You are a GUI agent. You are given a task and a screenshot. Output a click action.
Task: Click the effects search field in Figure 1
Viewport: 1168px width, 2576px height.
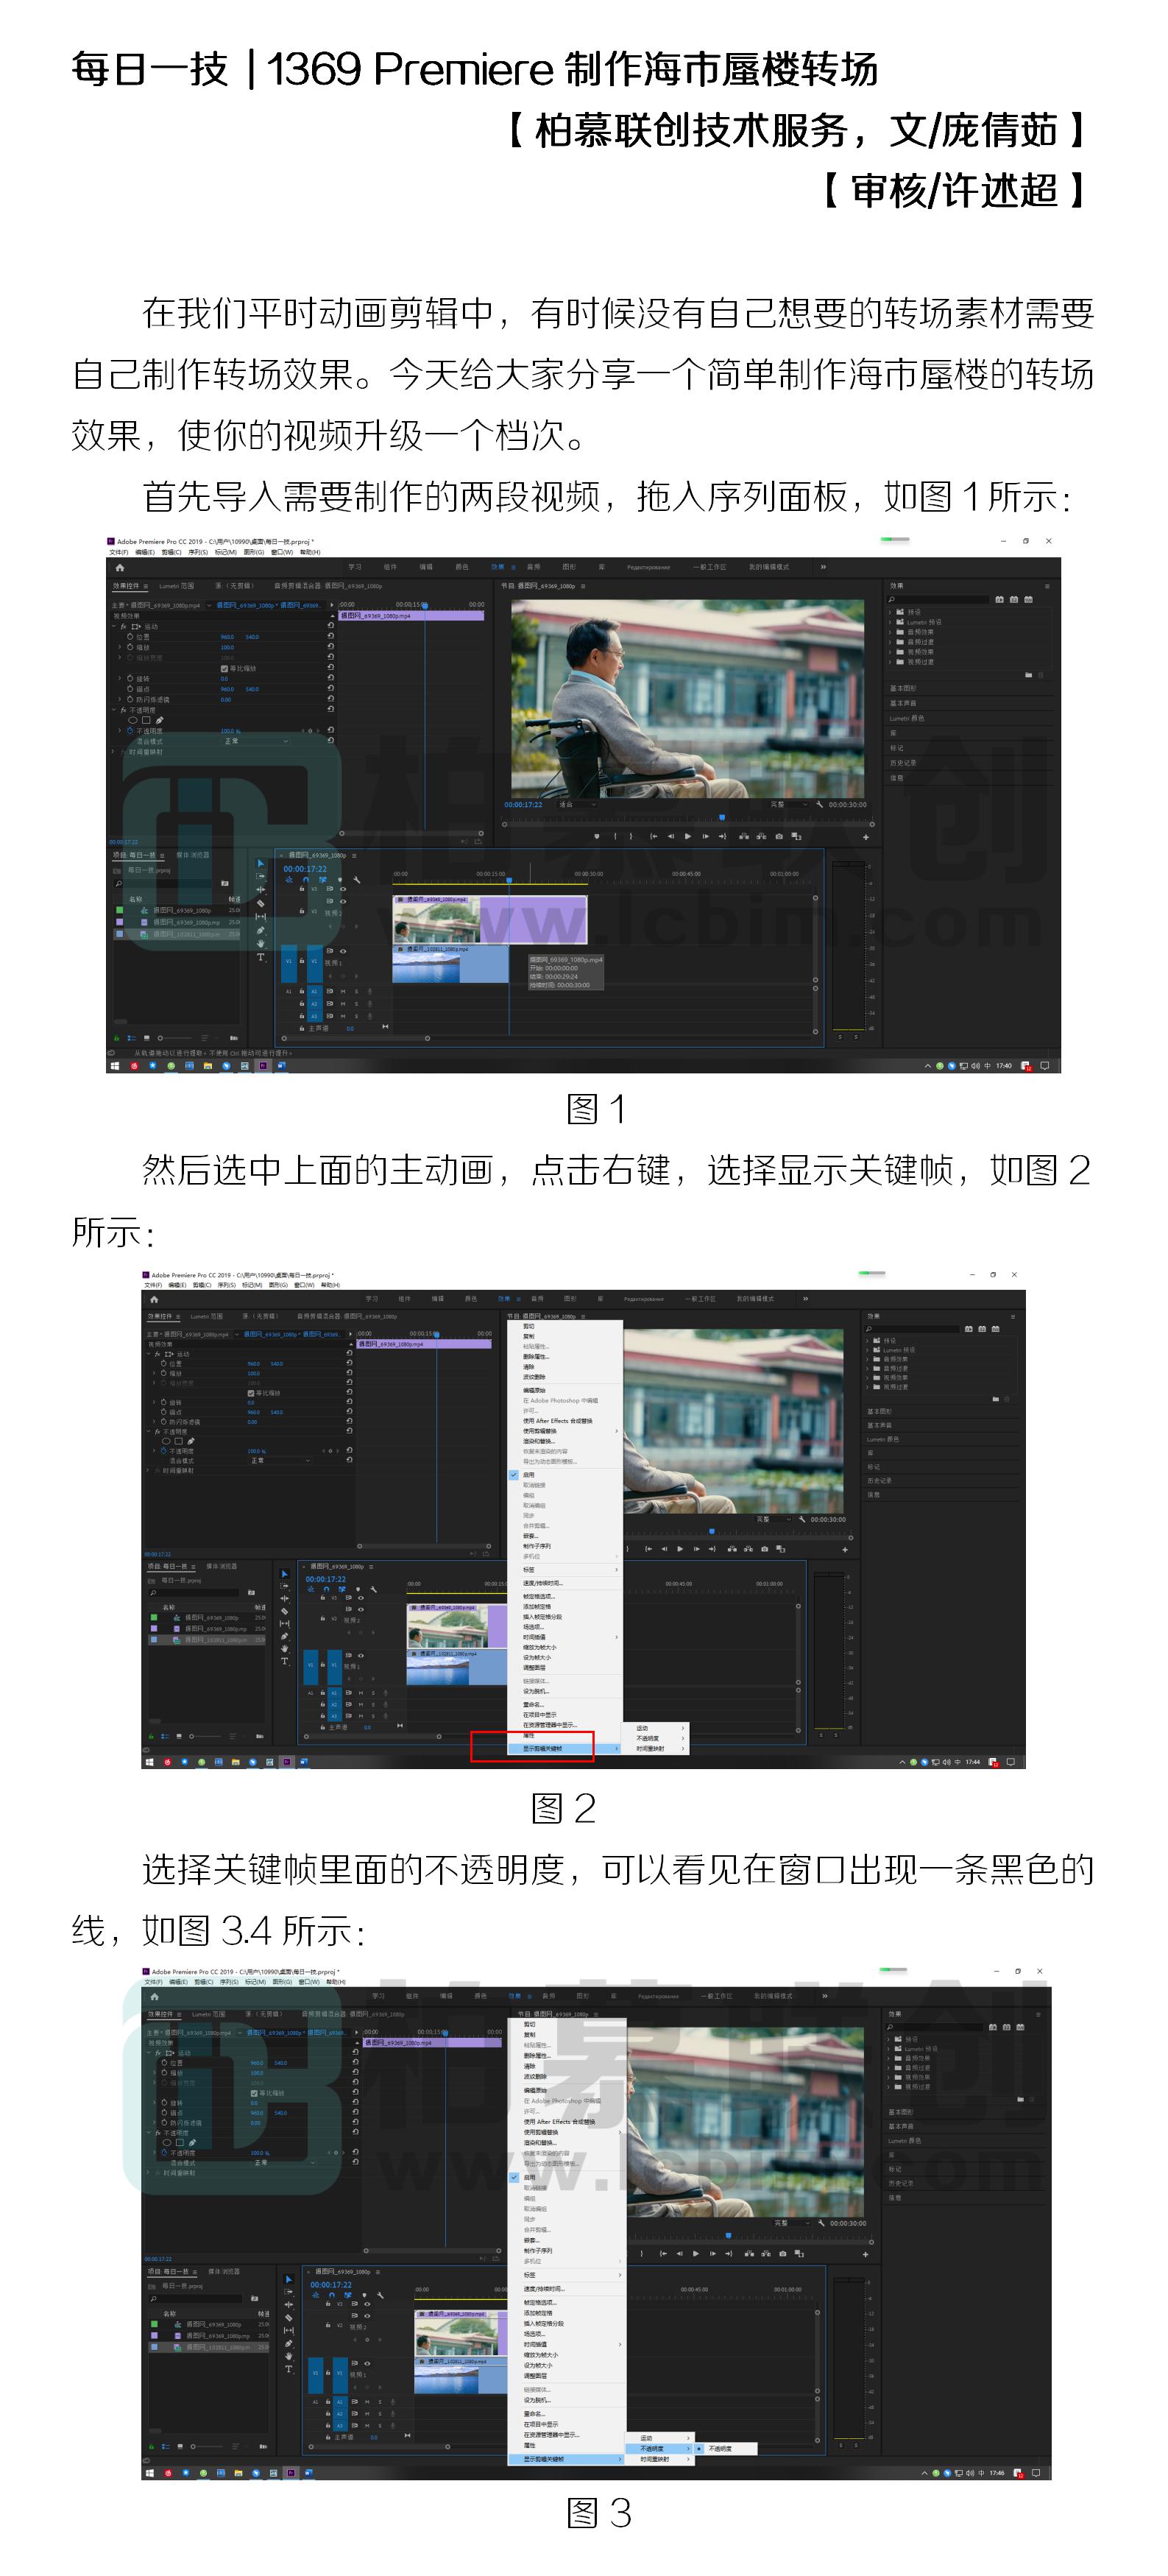[939, 600]
